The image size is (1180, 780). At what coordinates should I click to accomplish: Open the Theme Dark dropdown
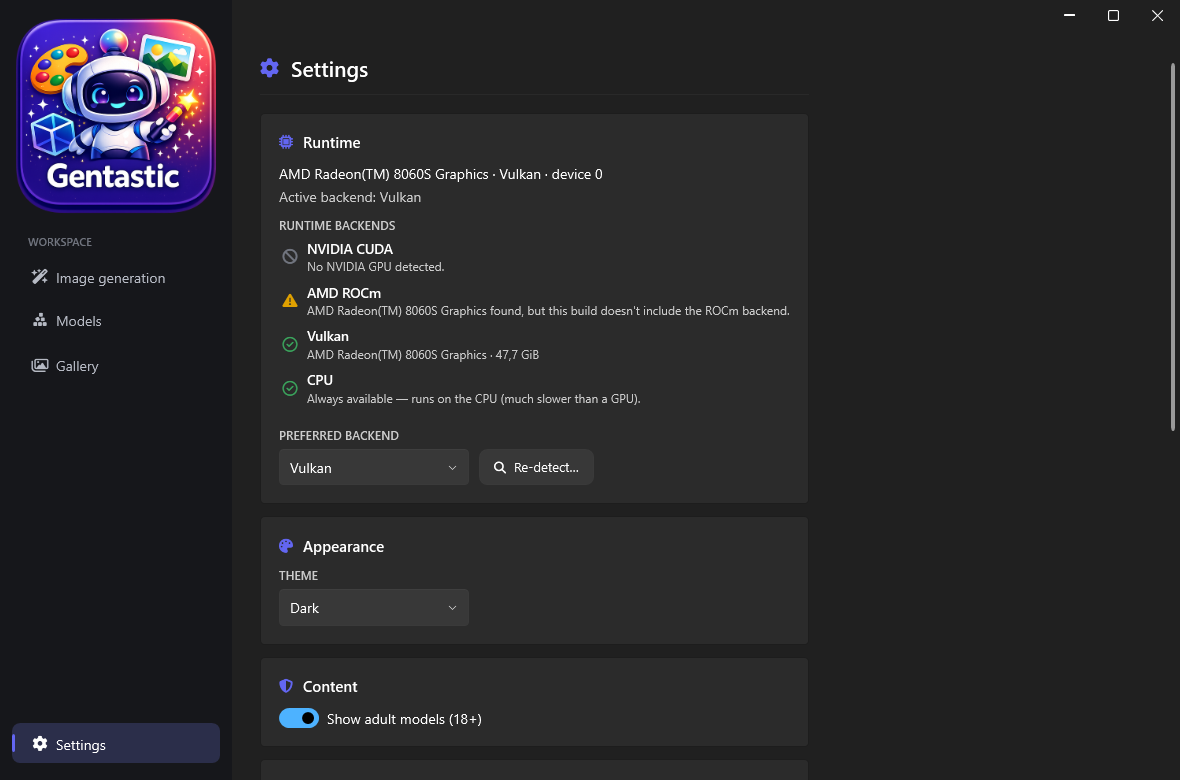[x=374, y=608]
